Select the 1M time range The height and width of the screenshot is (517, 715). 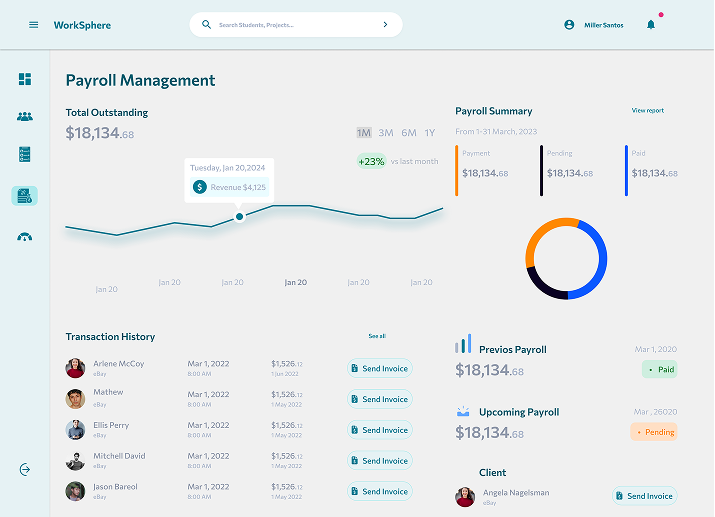point(363,133)
